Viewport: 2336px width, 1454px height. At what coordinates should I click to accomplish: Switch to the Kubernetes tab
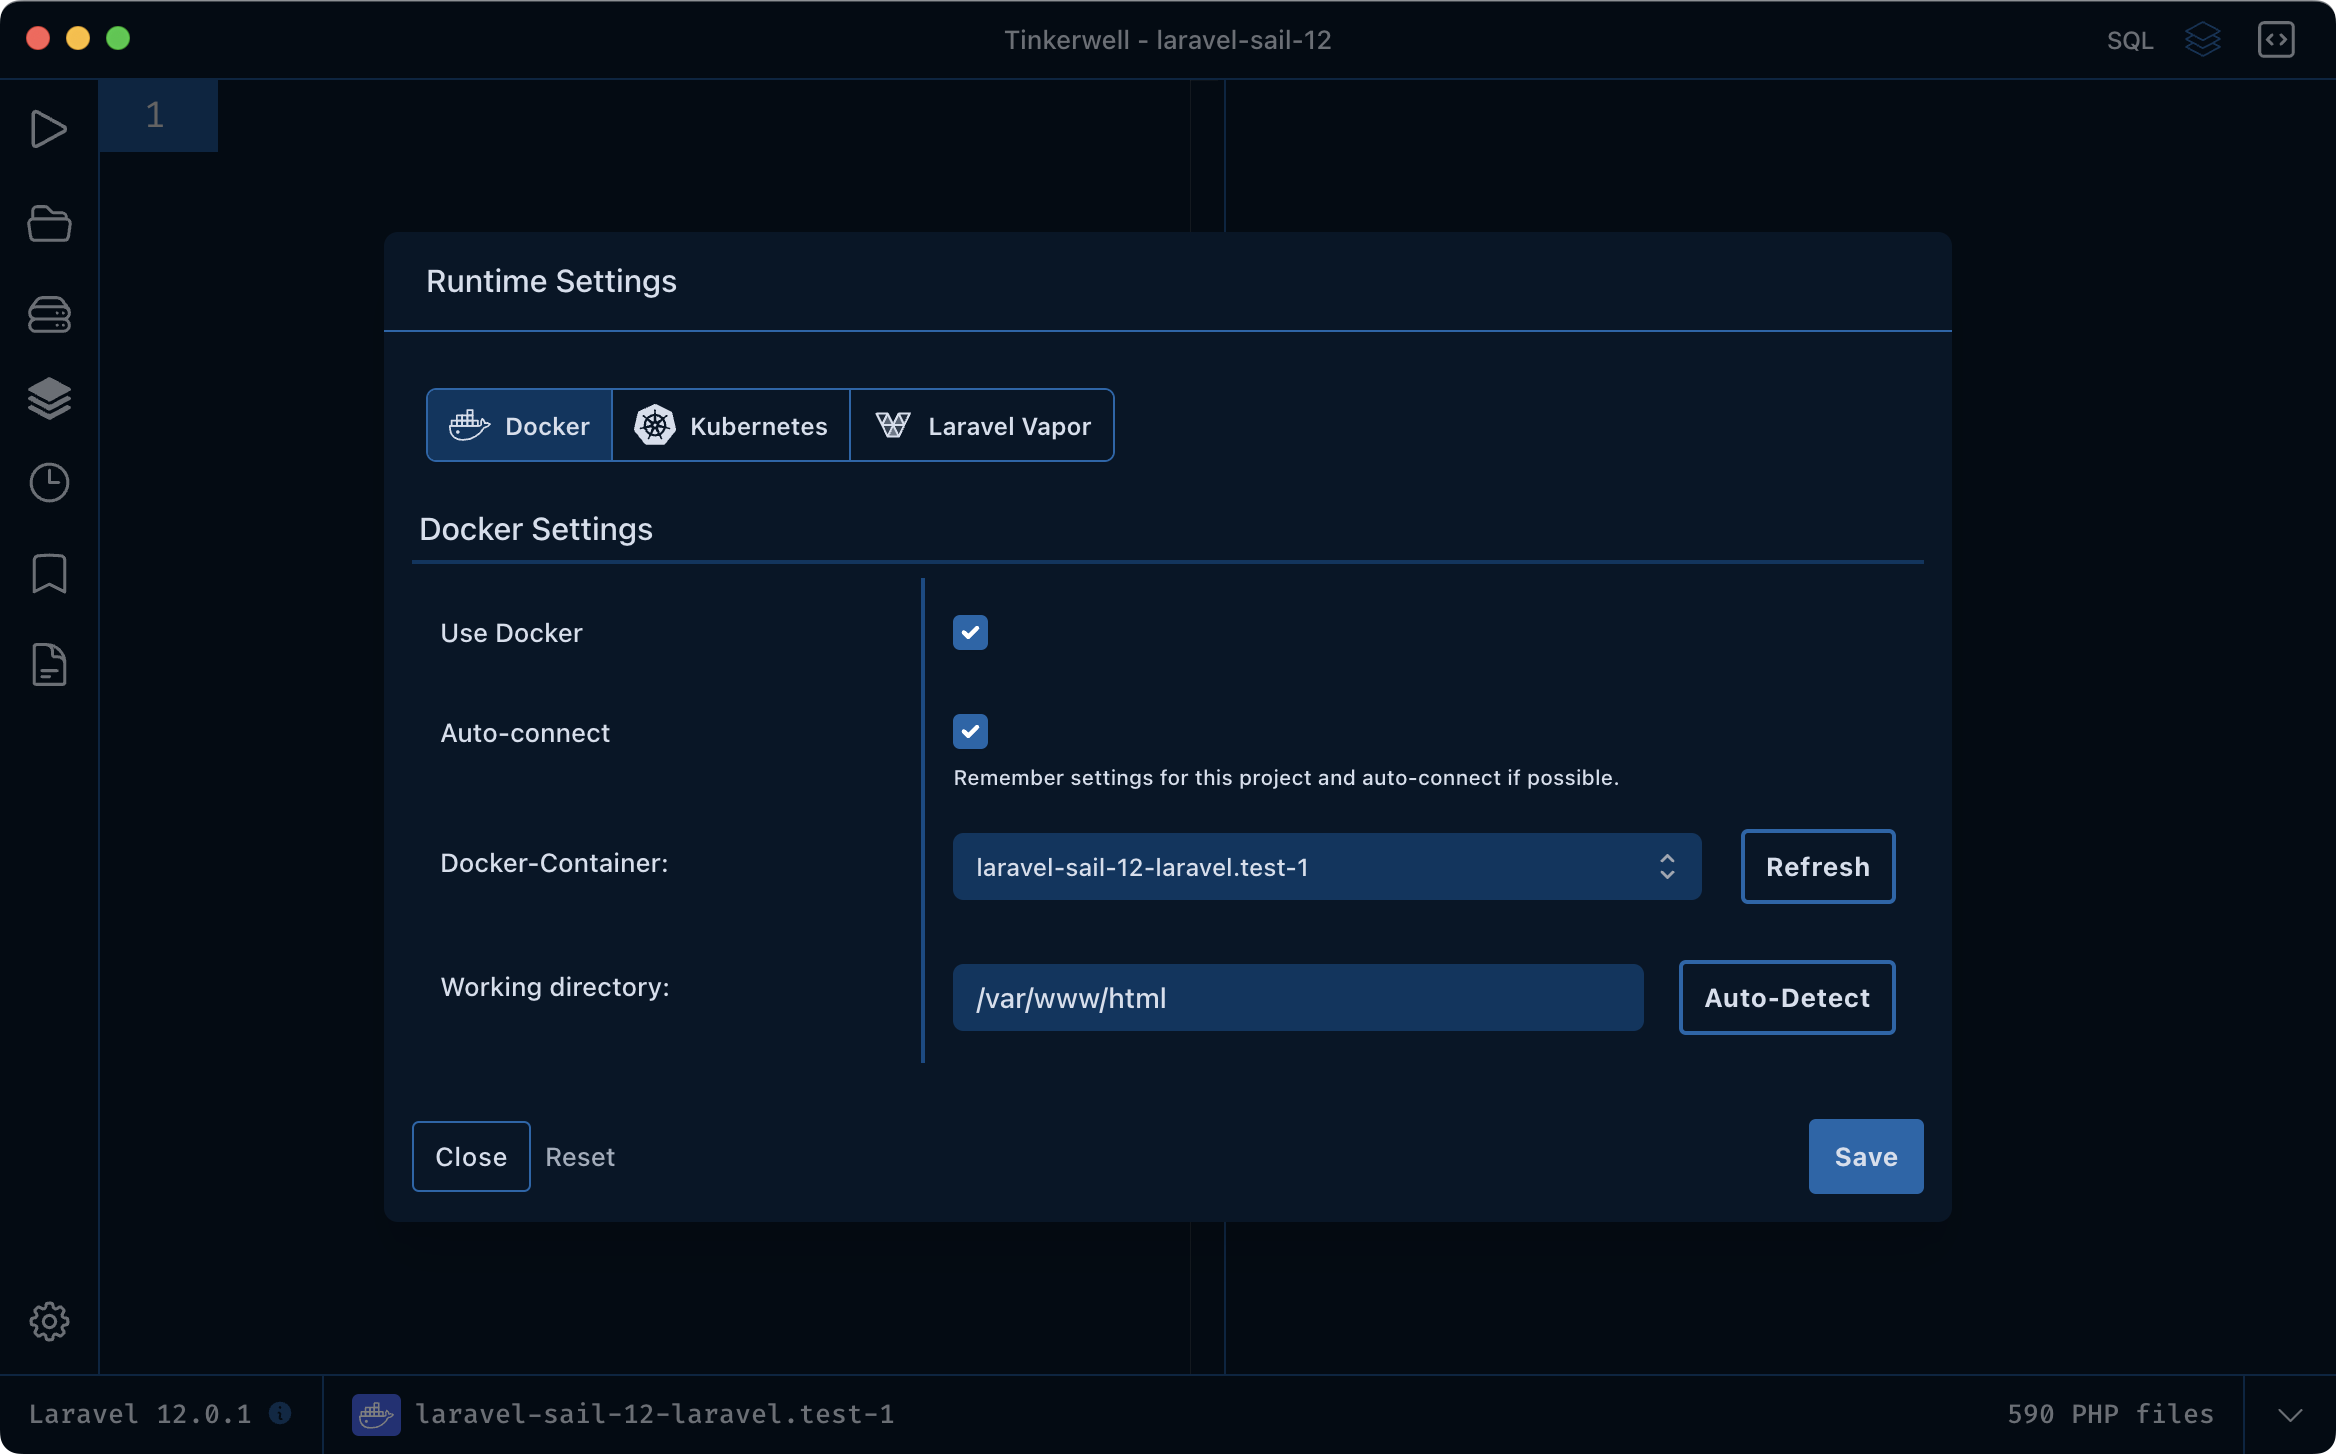coord(731,426)
